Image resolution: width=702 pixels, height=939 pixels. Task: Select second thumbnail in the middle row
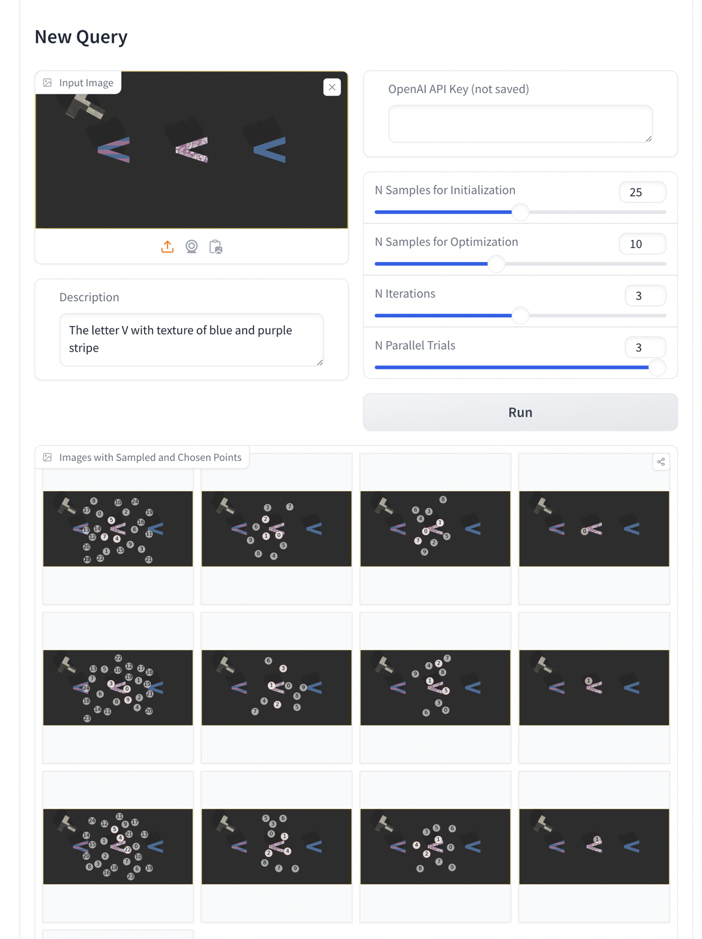pyautogui.click(x=277, y=688)
